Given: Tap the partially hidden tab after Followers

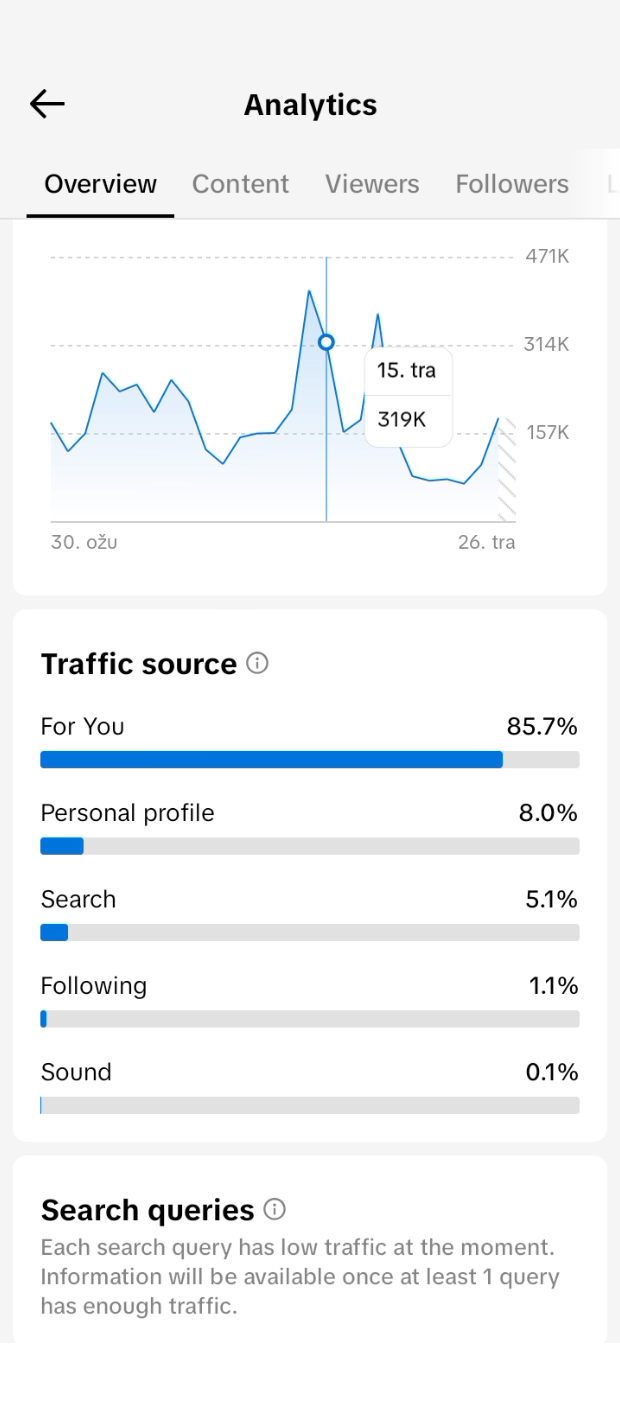Looking at the screenshot, I should (612, 184).
